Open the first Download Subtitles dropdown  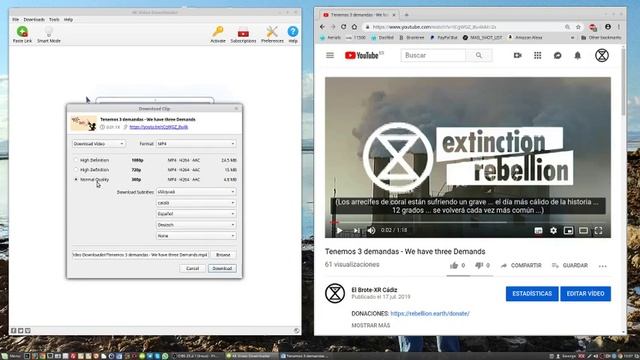point(196,192)
